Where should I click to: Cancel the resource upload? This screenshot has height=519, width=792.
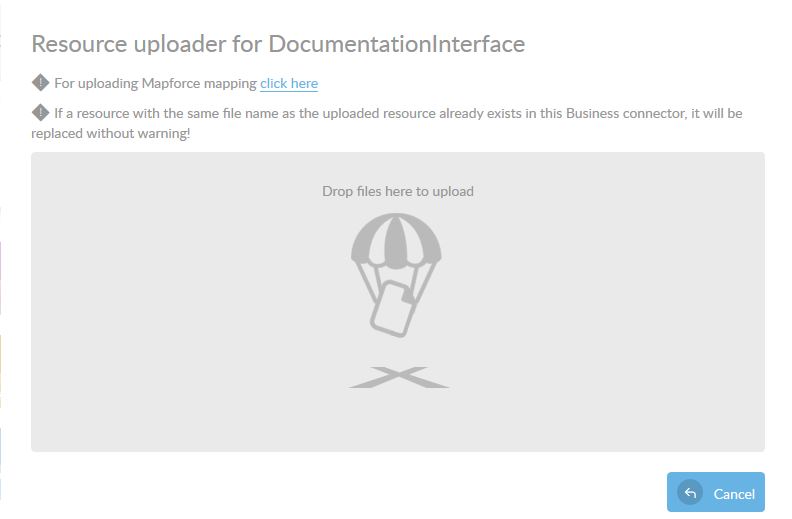pos(716,492)
